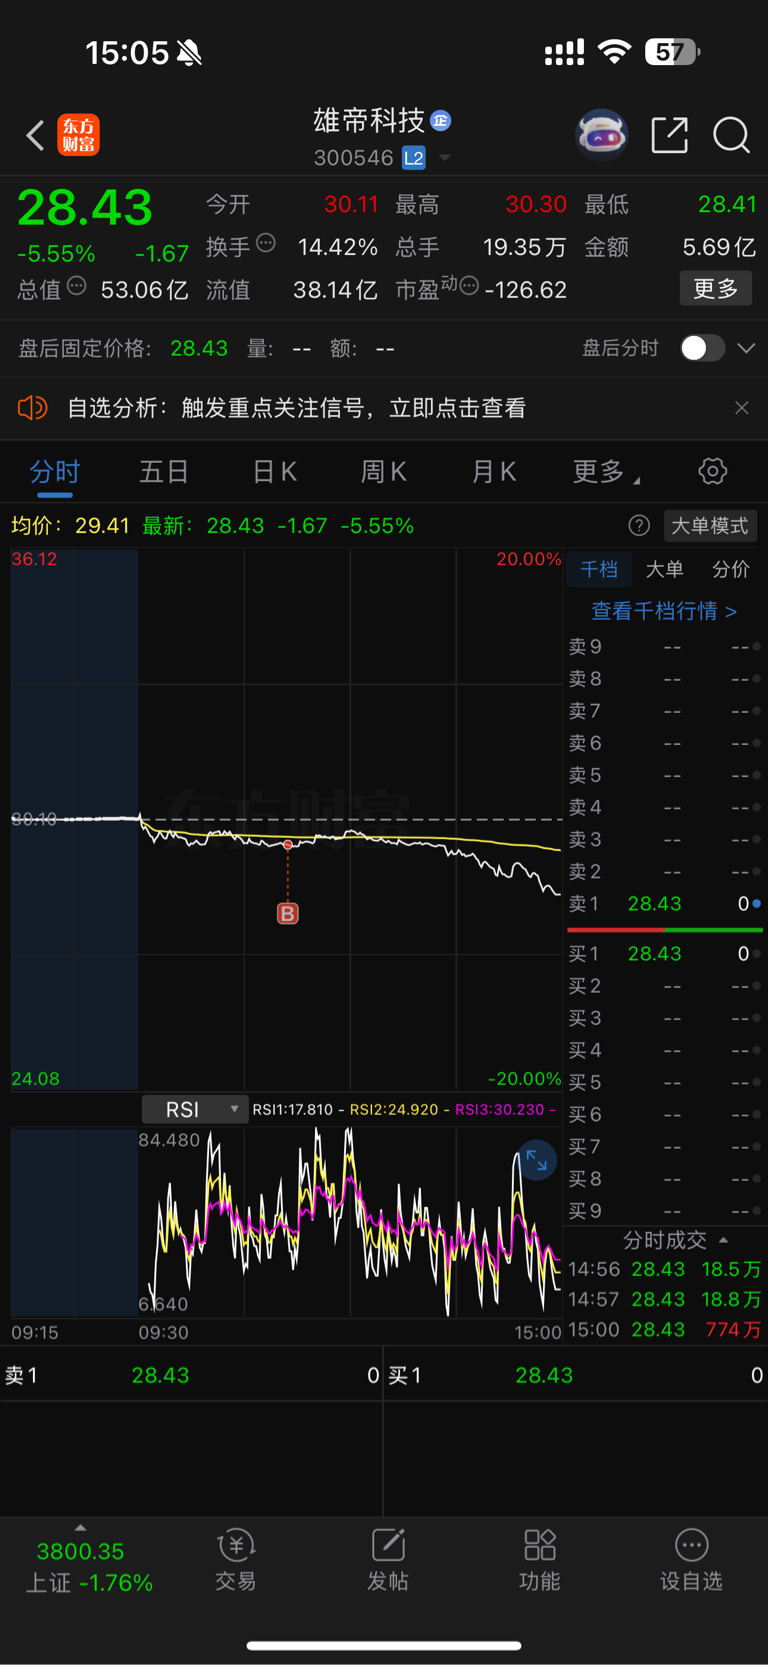
Task: Go back using the left arrow
Action: 35,135
